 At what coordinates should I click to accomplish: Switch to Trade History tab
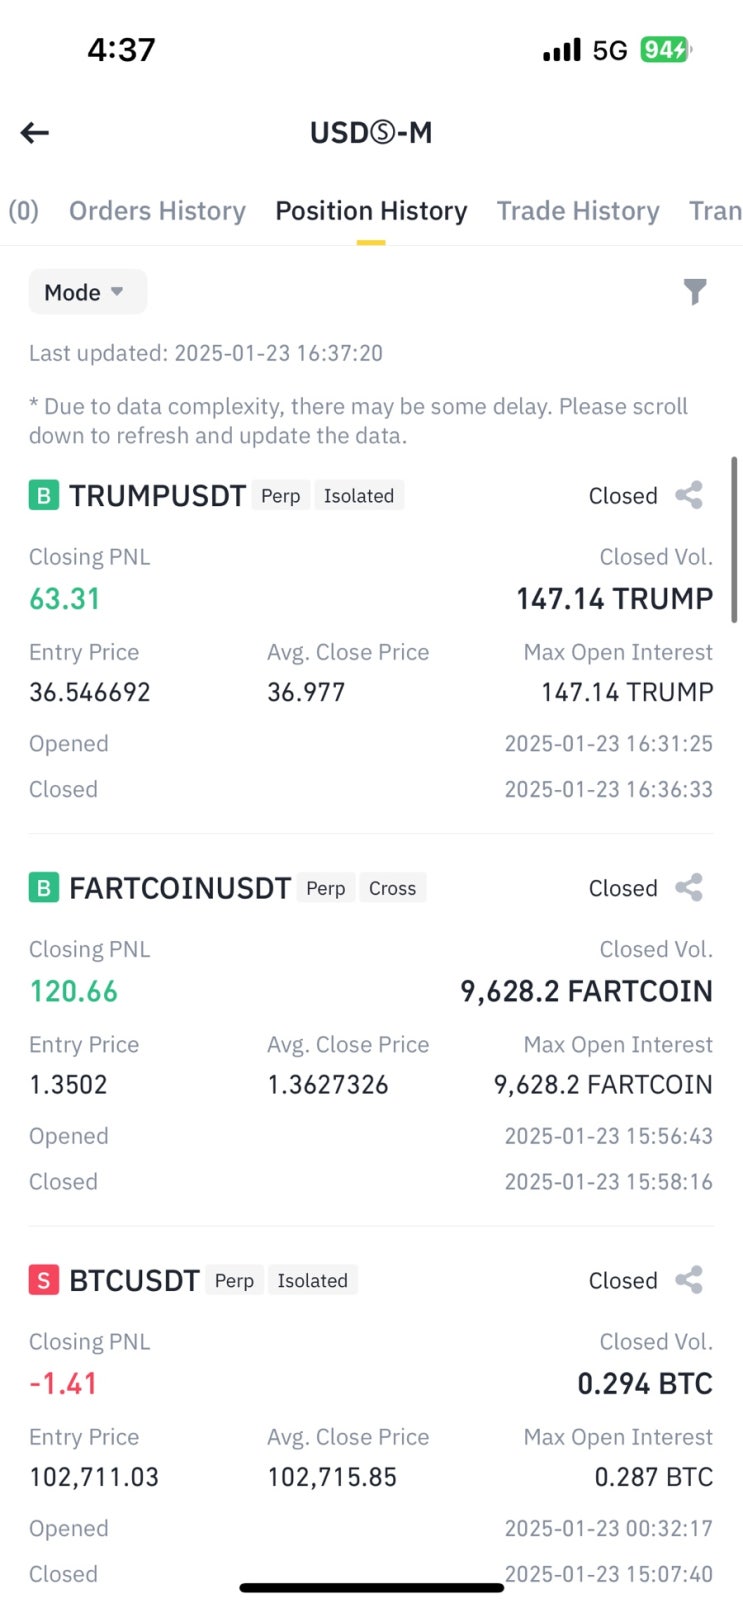click(x=578, y=211)
